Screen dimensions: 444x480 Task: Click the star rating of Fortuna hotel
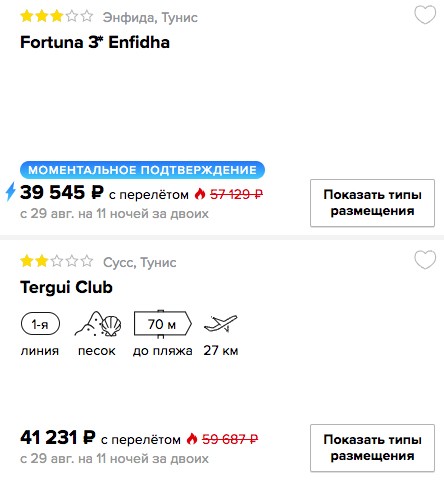[57, 16]
